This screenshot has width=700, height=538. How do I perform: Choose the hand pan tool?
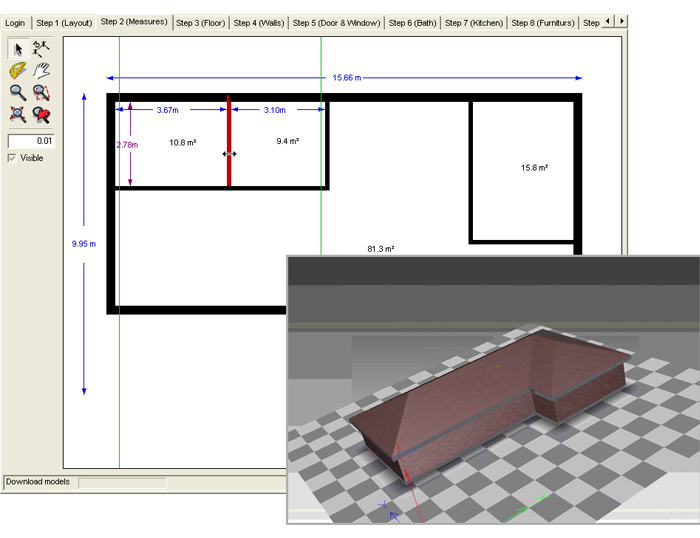coord(41,70)
